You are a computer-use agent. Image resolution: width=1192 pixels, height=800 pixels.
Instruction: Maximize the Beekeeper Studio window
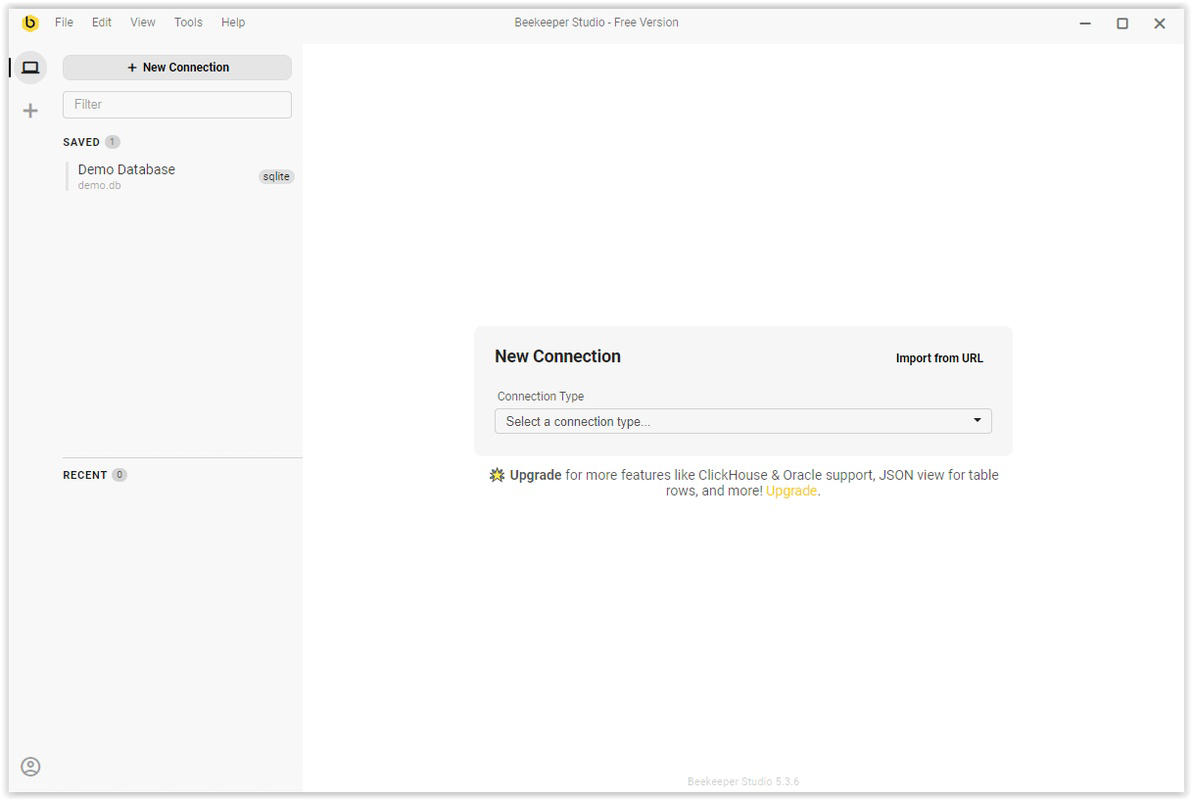click(x=1122, y=24)
